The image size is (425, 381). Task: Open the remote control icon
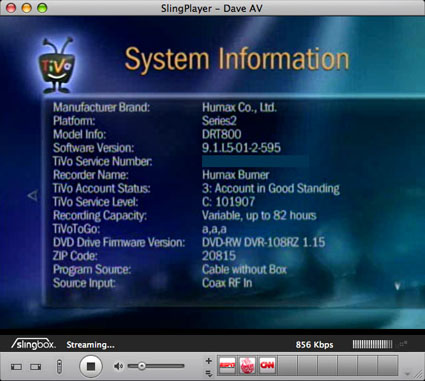[59, 366]
